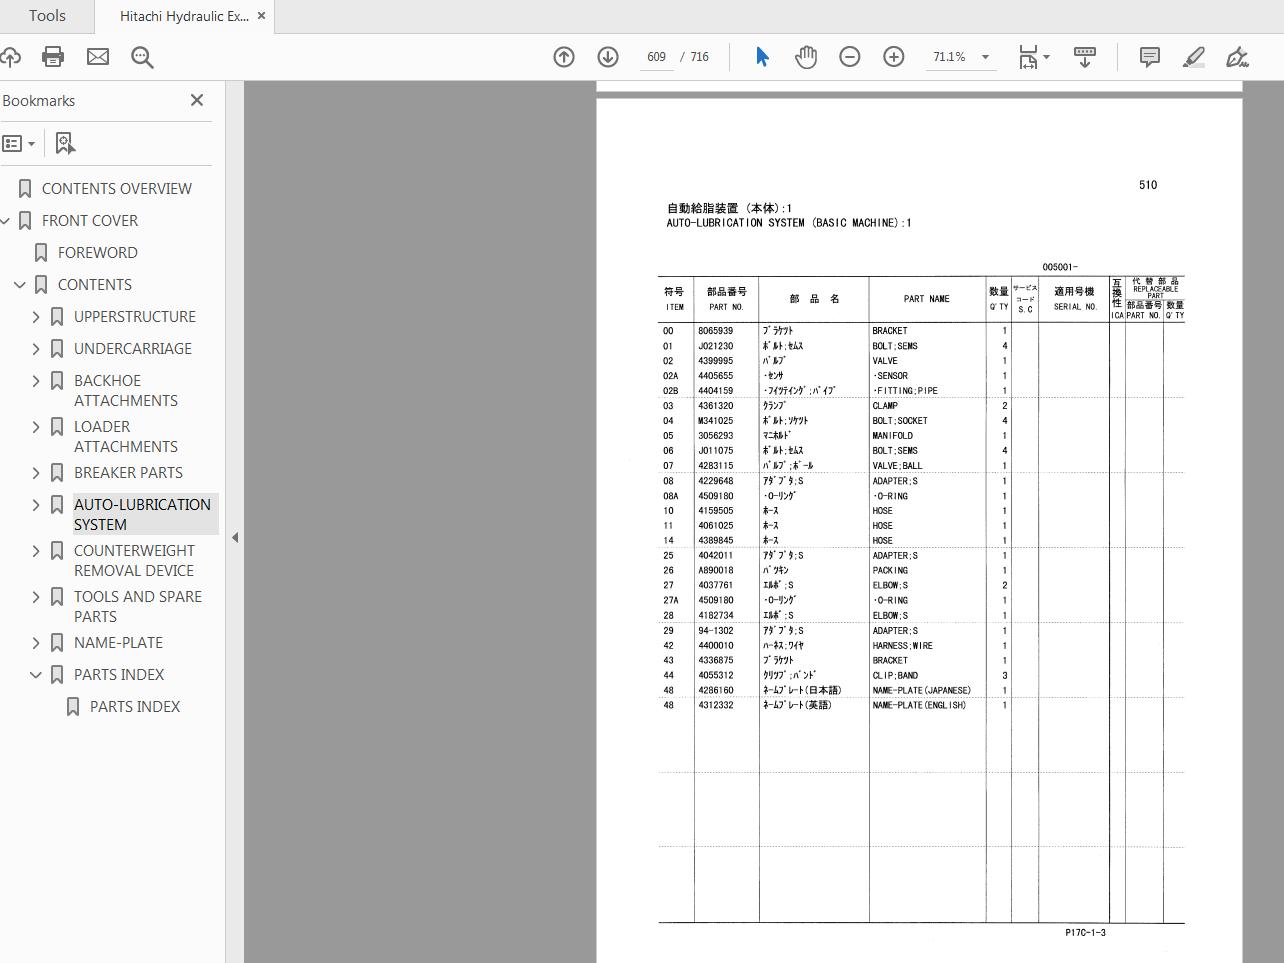This screenshot has height=963, width=1284.
Task: Activate the text selection arrow tool
Action: tap(762, 57)
